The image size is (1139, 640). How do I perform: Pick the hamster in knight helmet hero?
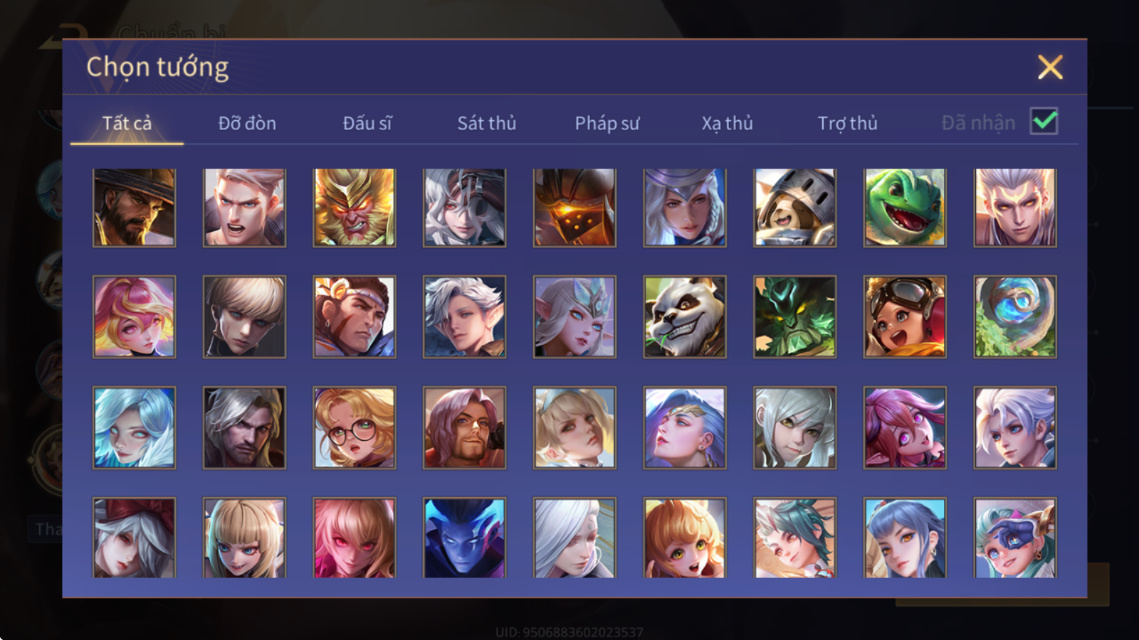[x=795, y=208]
